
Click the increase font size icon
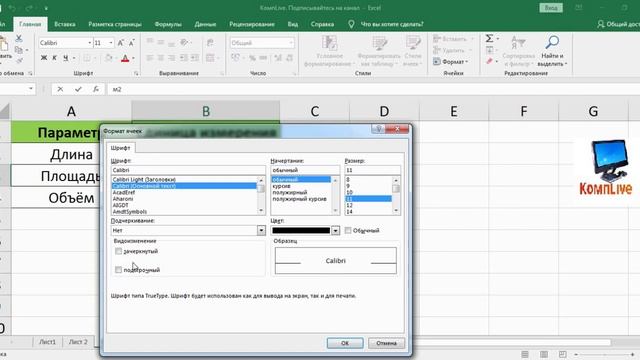coord(121,43)
